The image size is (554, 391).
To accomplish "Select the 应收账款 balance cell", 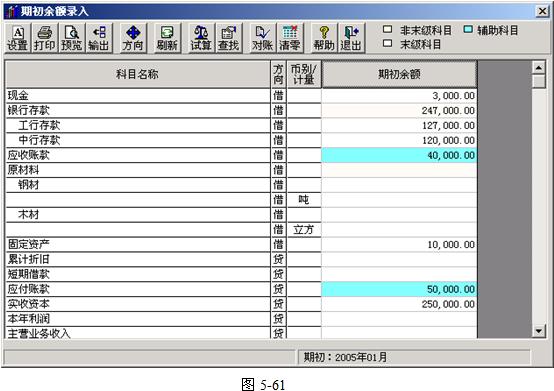I will [399, 155].
